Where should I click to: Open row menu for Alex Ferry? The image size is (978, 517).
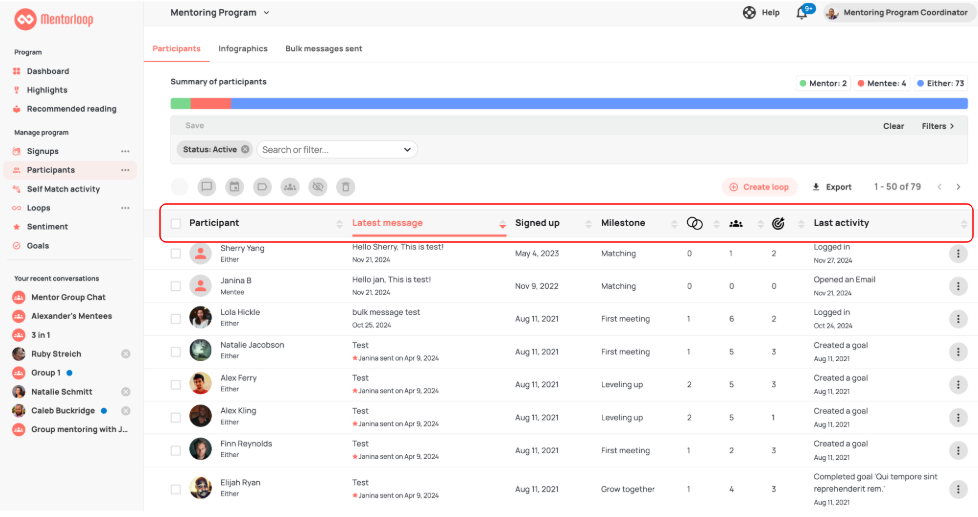[958, 385]
